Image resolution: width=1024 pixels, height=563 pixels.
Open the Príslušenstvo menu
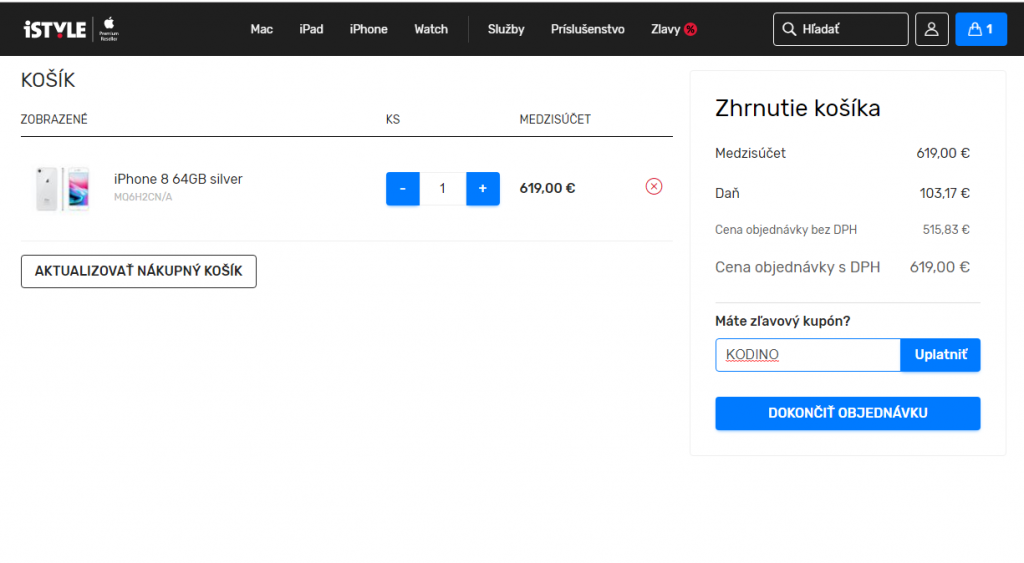coord(587,29)
